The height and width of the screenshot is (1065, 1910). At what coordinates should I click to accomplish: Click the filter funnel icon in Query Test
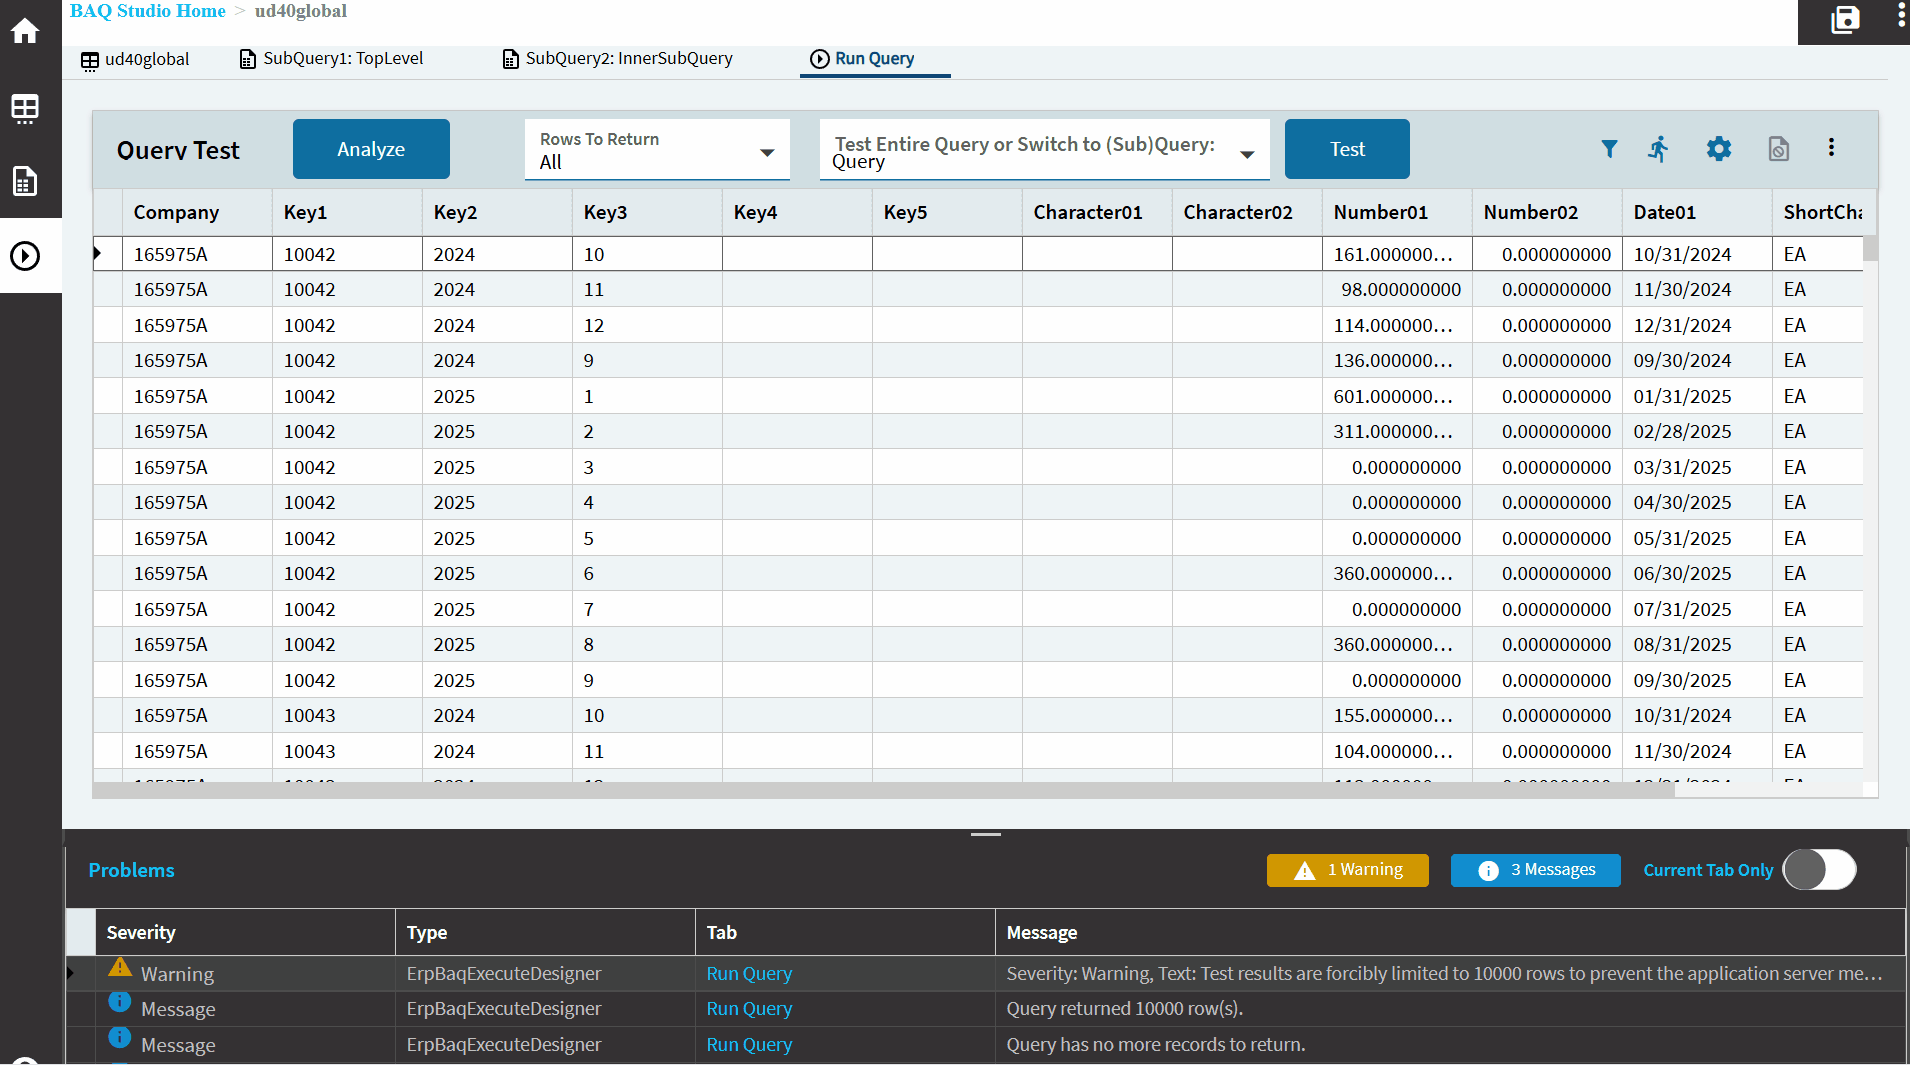click(x=1609, y=149)
